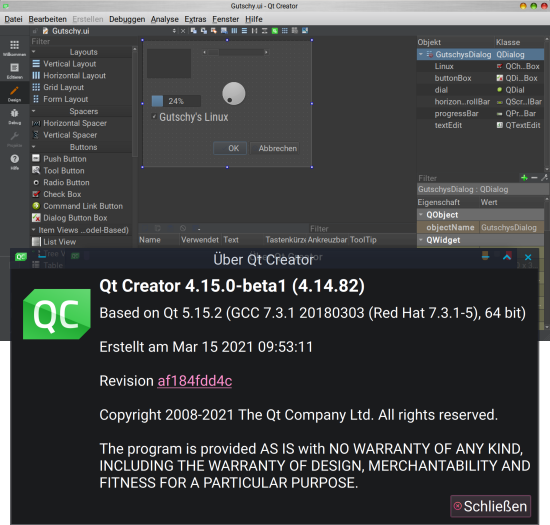Collapse the QWidget property group

tap(421, 240)
